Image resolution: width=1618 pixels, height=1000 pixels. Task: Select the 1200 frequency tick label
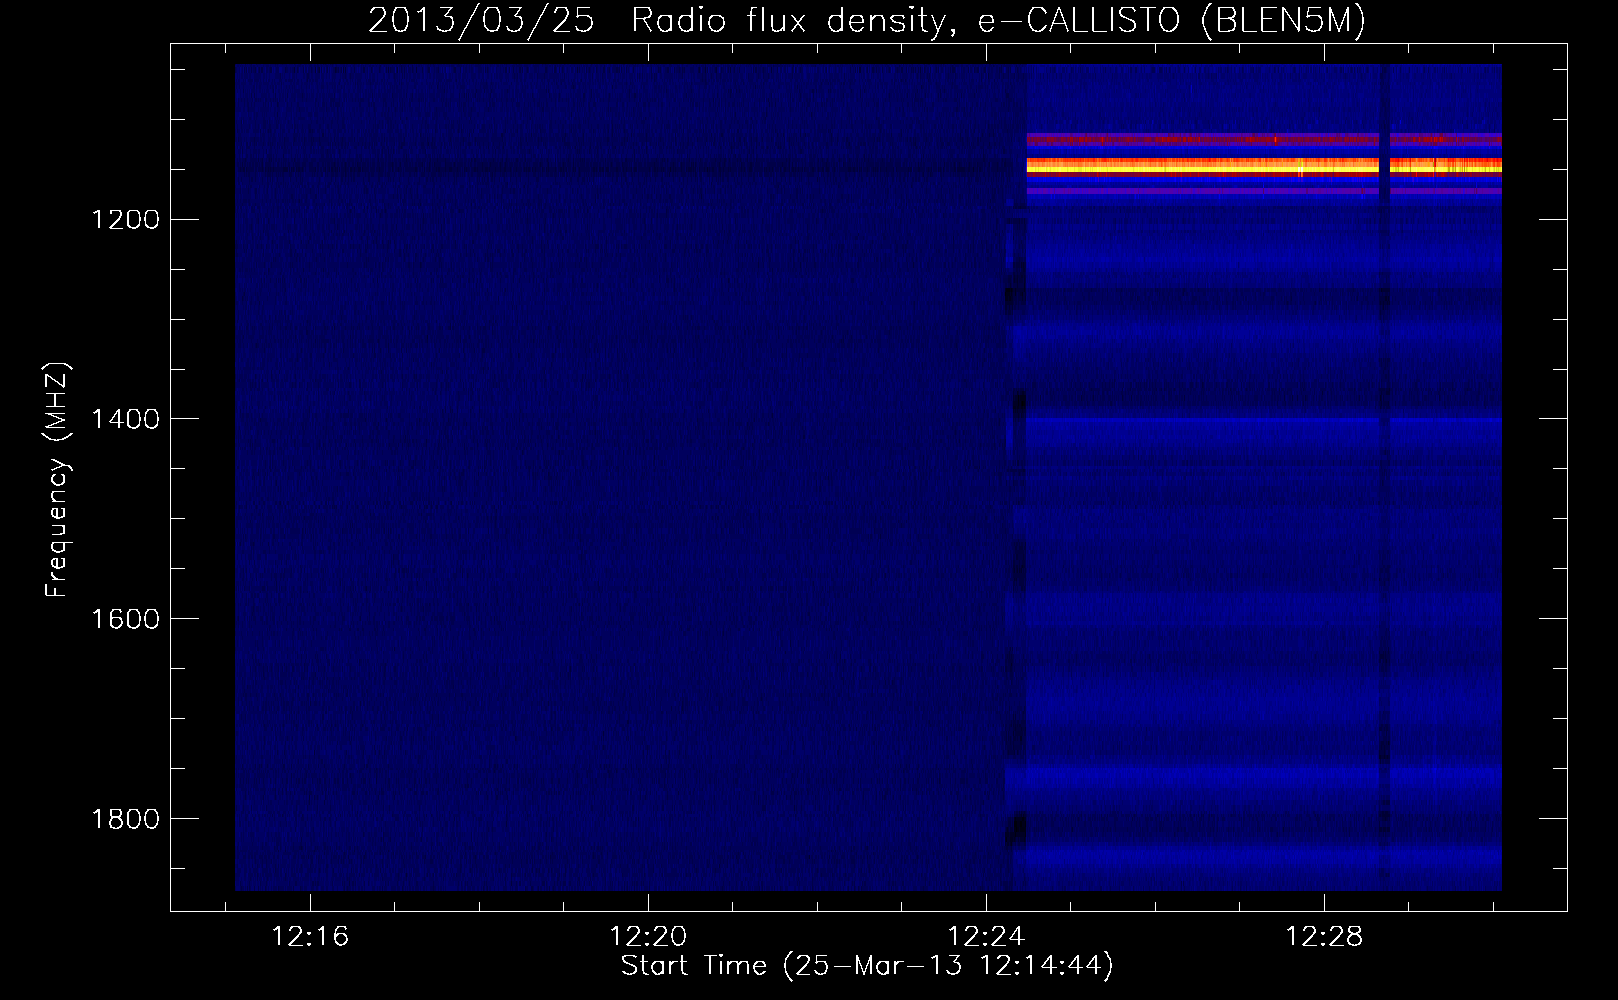pyautogui.click(x=125, y=219)
